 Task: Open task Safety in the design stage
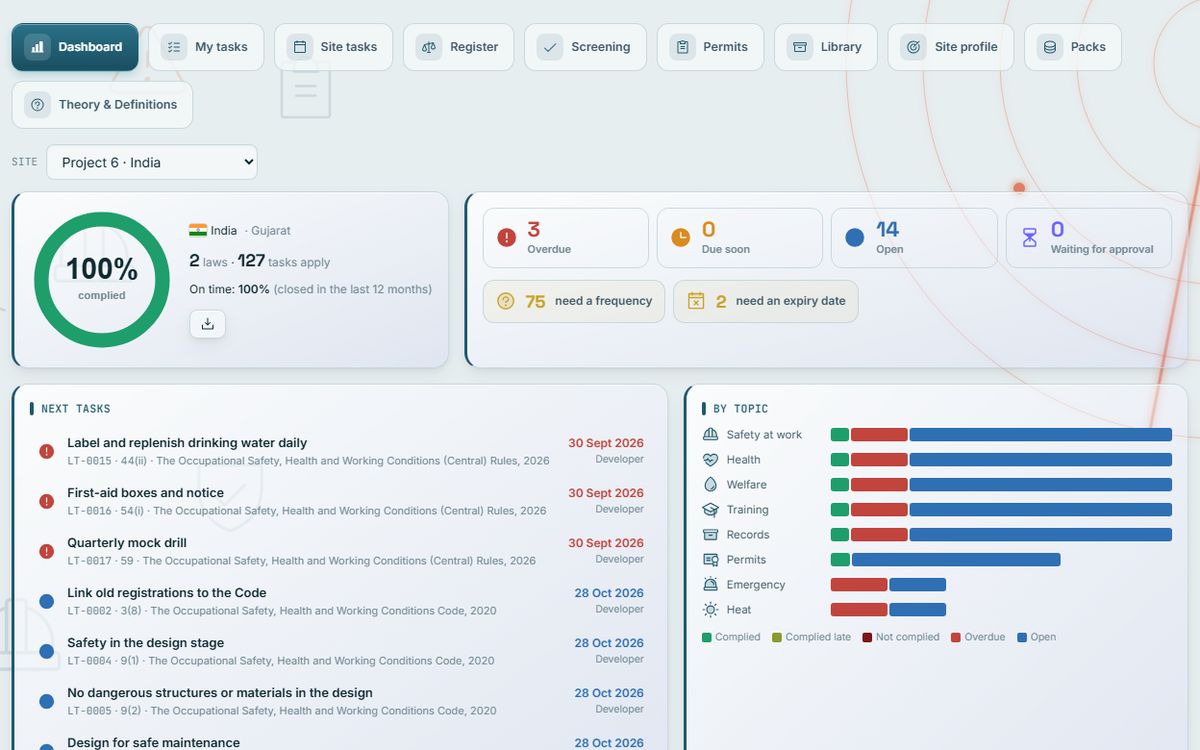click(x=340, y=651)
